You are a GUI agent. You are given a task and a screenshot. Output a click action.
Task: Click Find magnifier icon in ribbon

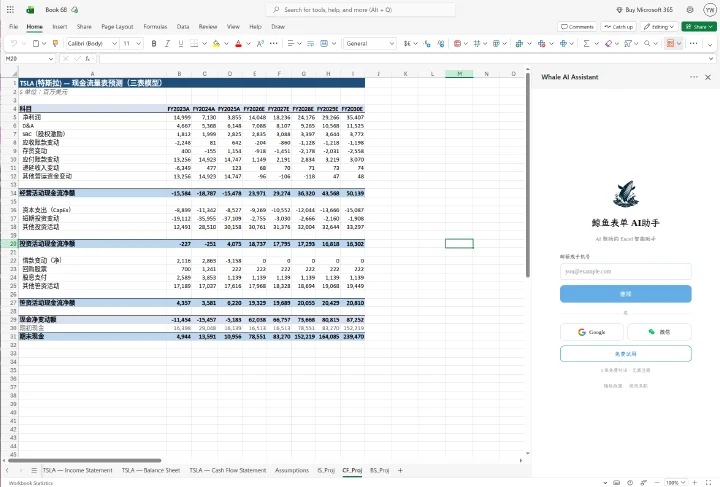click(x=647, y=44)
